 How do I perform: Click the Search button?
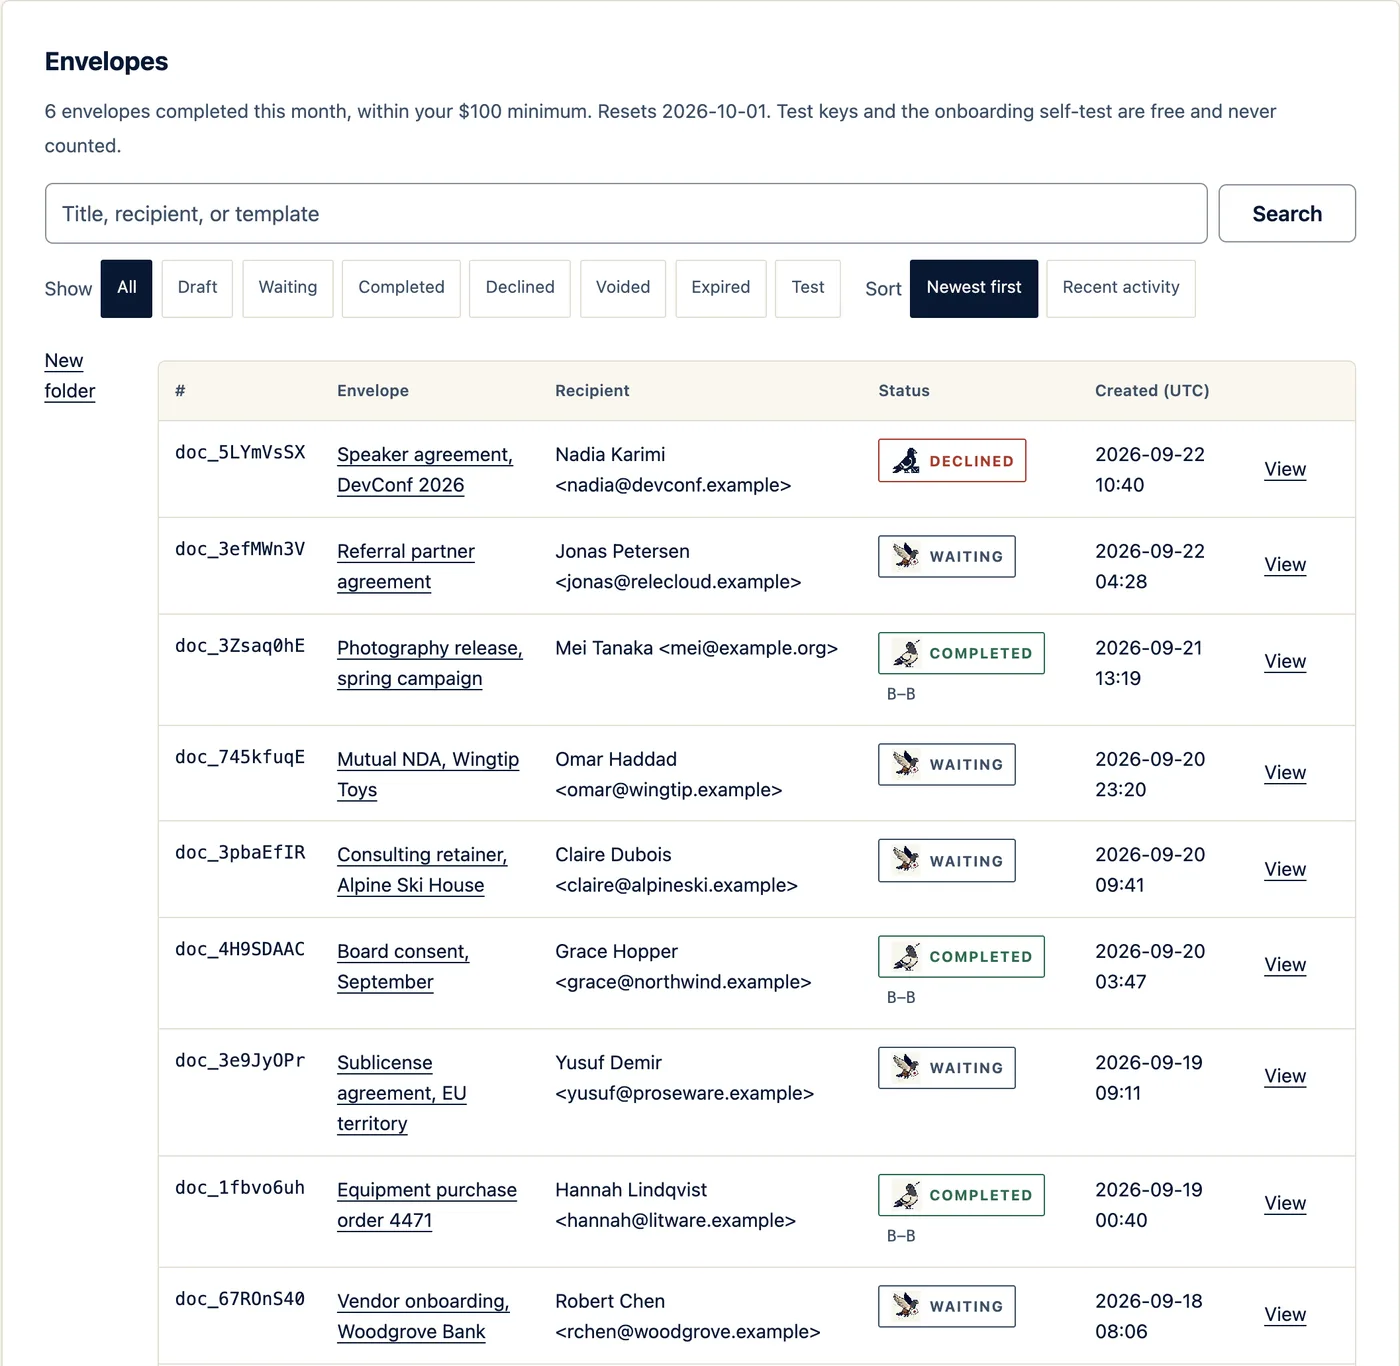click(1287, 213)
